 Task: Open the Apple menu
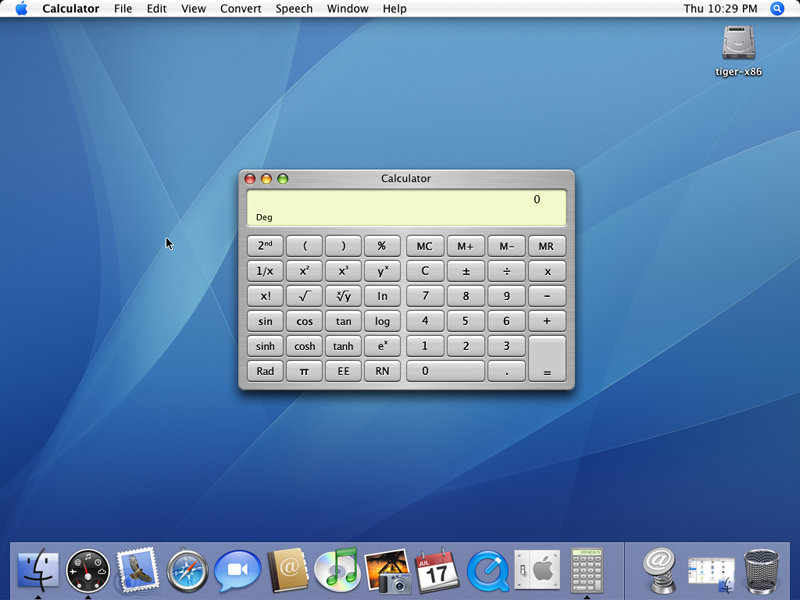[x=21, y=9]
